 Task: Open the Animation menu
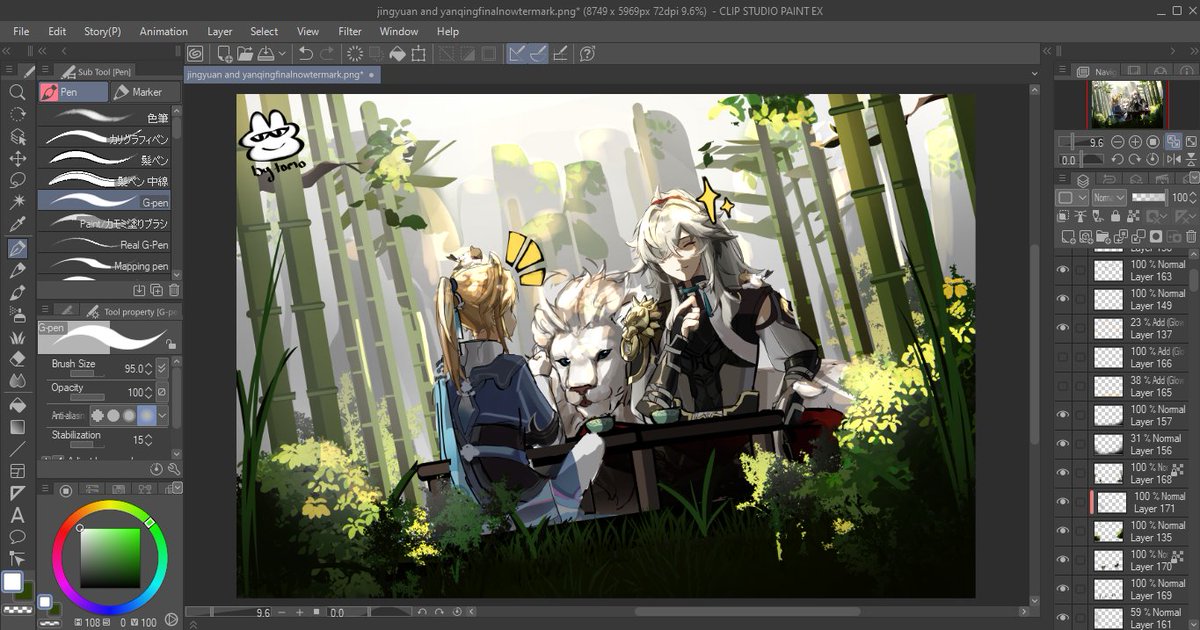[x=163, y=31]
